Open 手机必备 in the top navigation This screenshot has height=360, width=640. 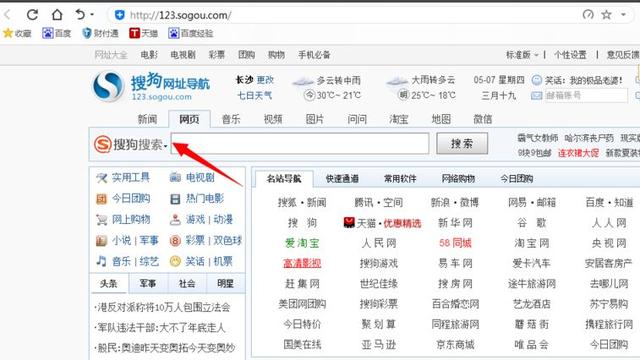coord(314,55)
